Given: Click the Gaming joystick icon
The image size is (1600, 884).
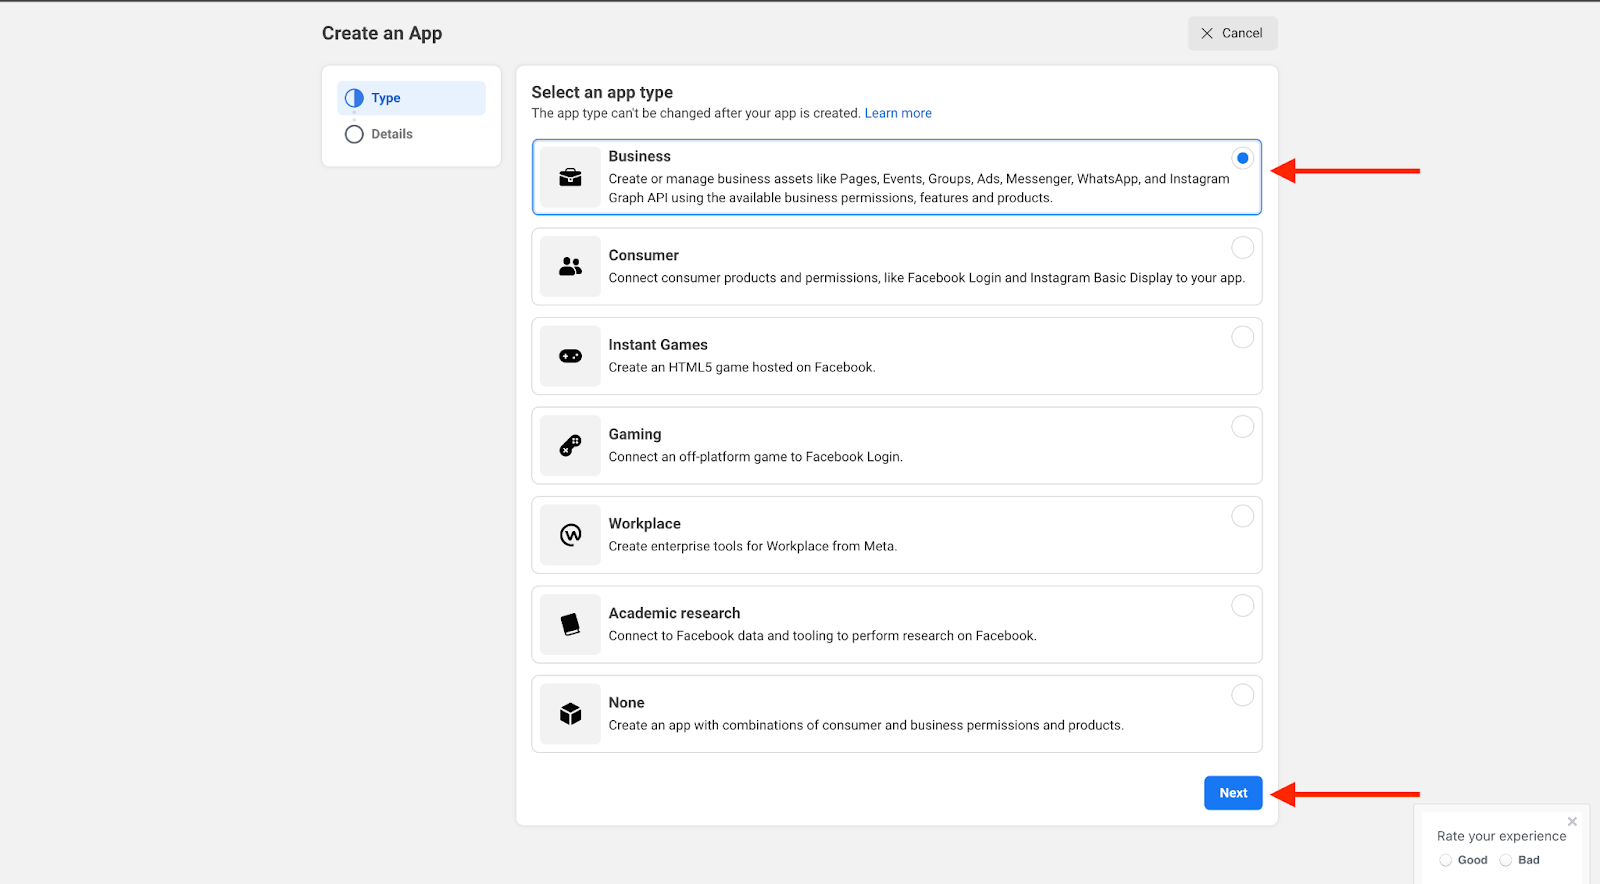Looking at the screenshot, I should click(570, 445).
